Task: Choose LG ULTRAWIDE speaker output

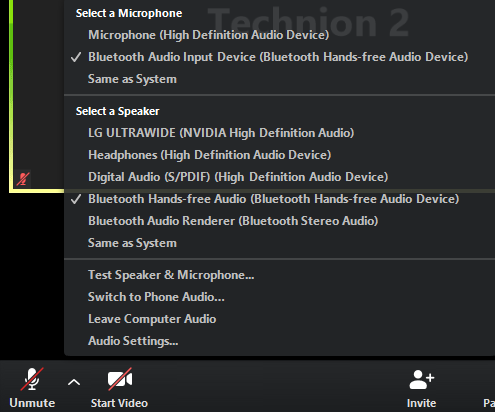Action: [x=221, y=133]
